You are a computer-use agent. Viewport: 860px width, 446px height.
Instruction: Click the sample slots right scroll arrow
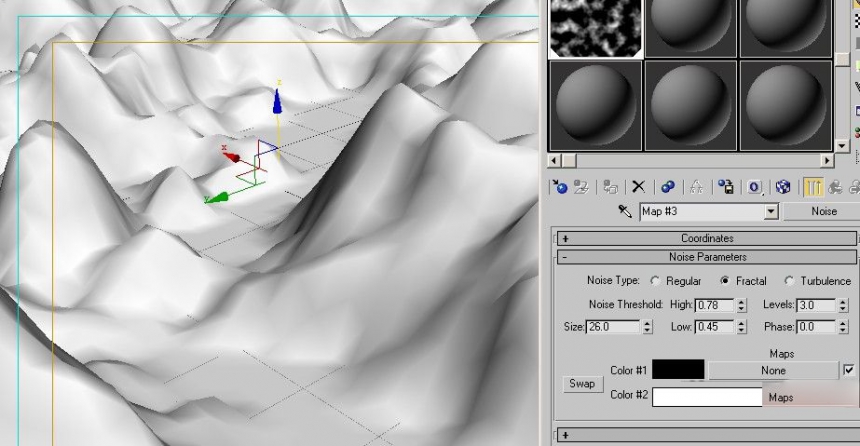tap(827, 161)
